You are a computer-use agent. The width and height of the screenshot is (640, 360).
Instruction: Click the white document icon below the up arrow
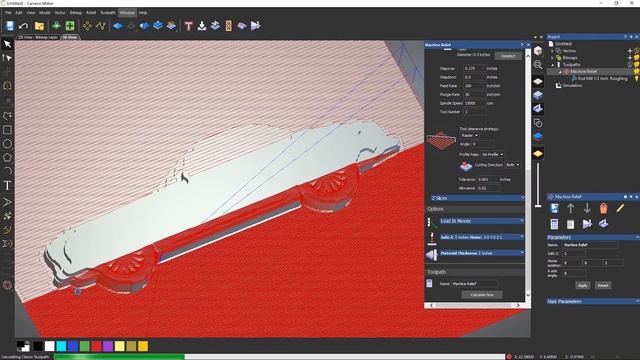pos(571,224)
